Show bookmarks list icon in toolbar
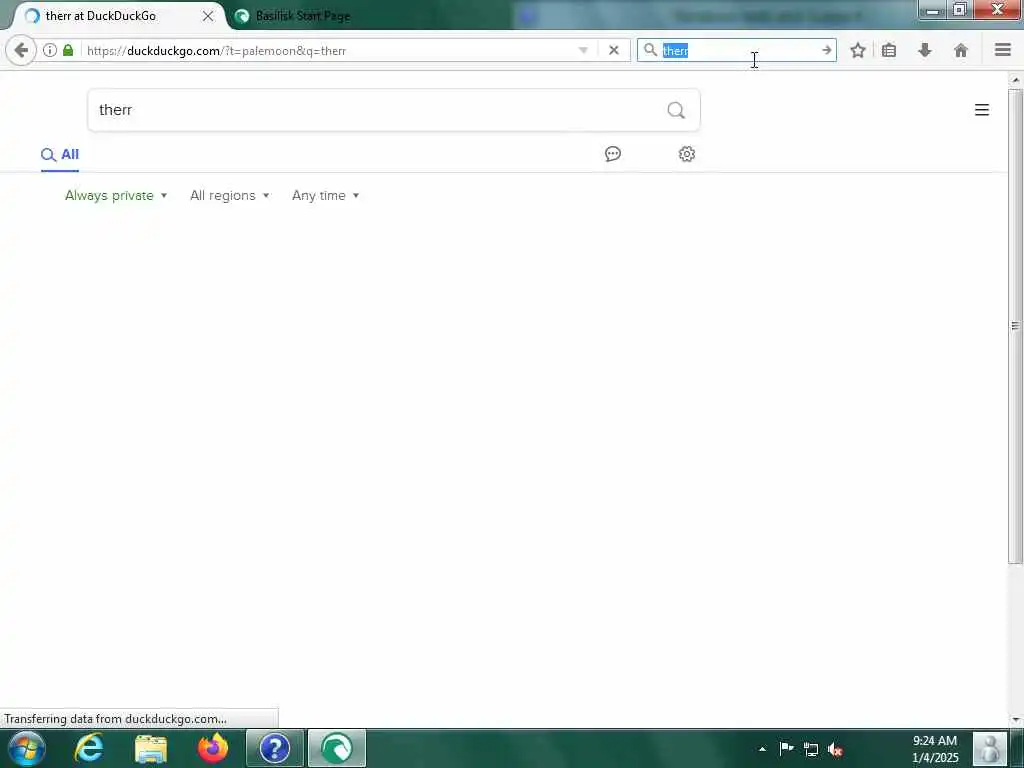 tap(889, 50)
